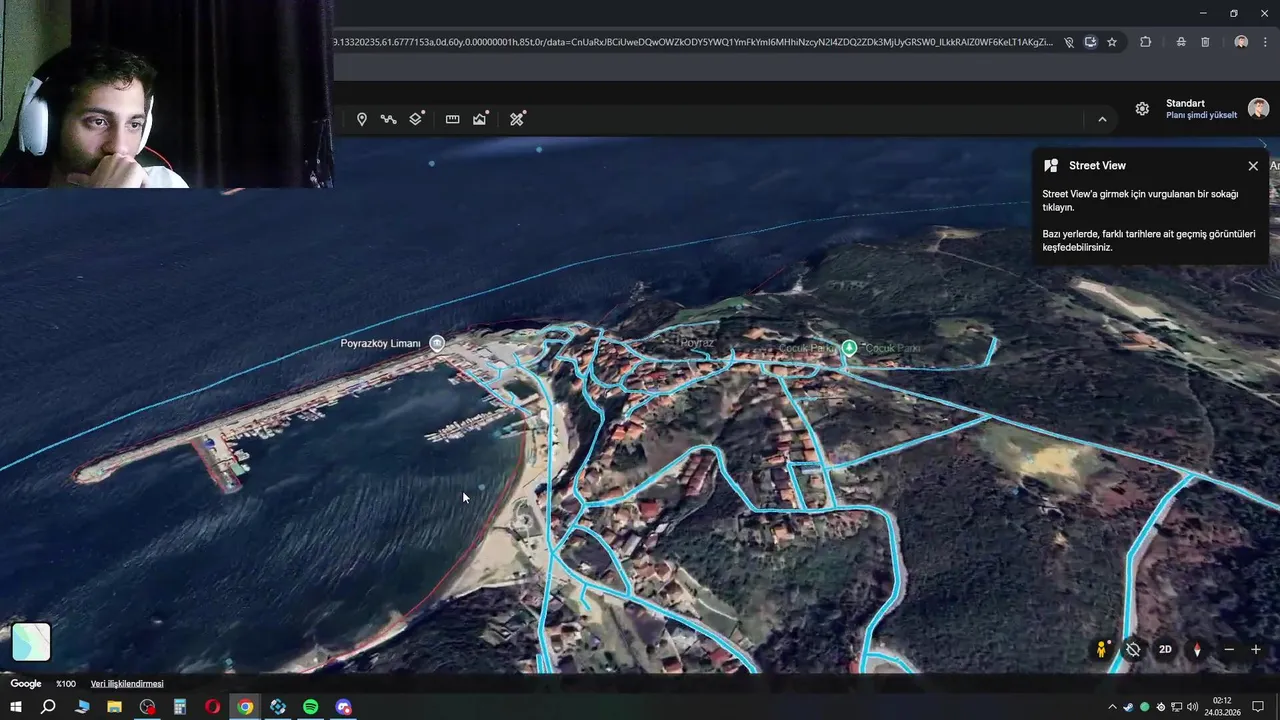Open the map layers tool
This screenshot has width=1280, height=720.
(417, 119)
